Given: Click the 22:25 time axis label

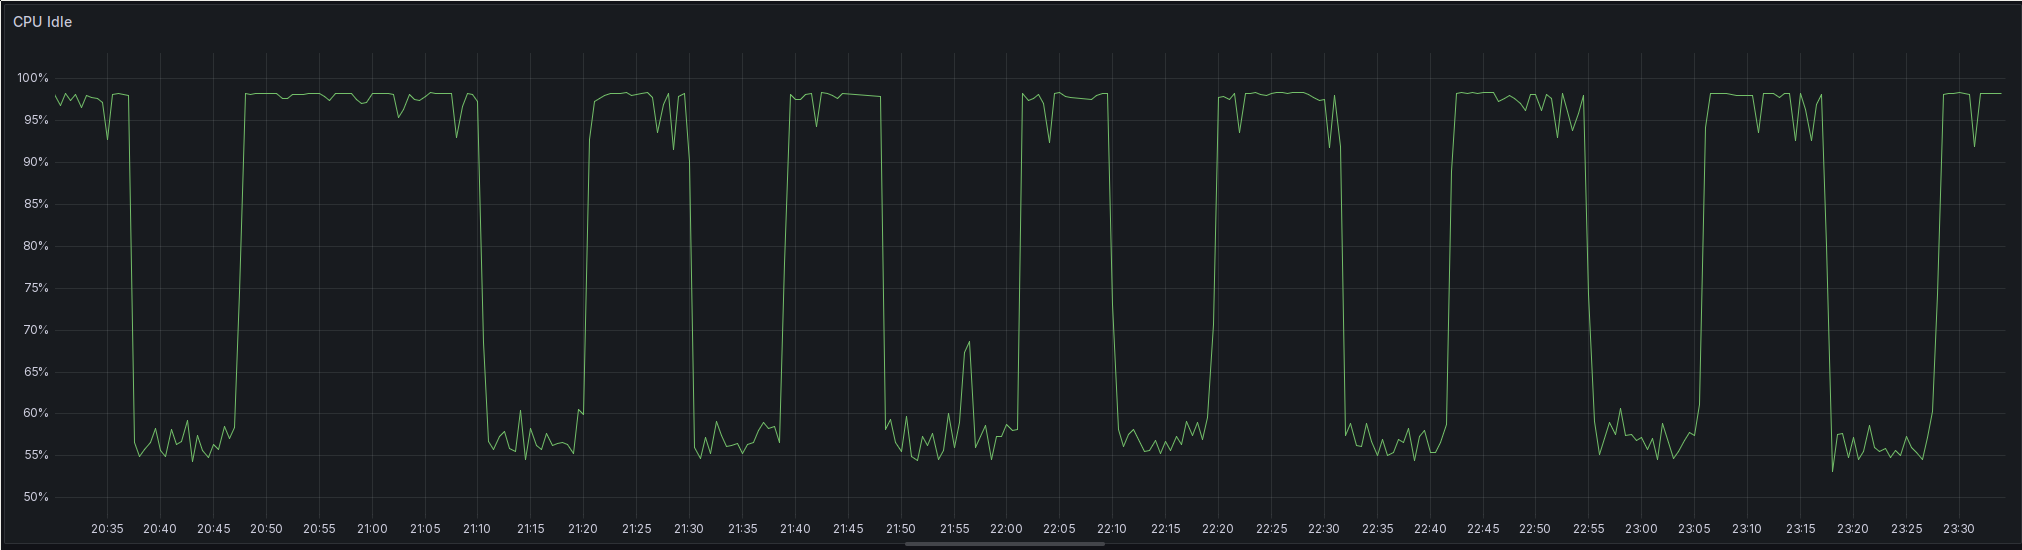Looking at the screenshot, I should click(x=1271, y=529).
